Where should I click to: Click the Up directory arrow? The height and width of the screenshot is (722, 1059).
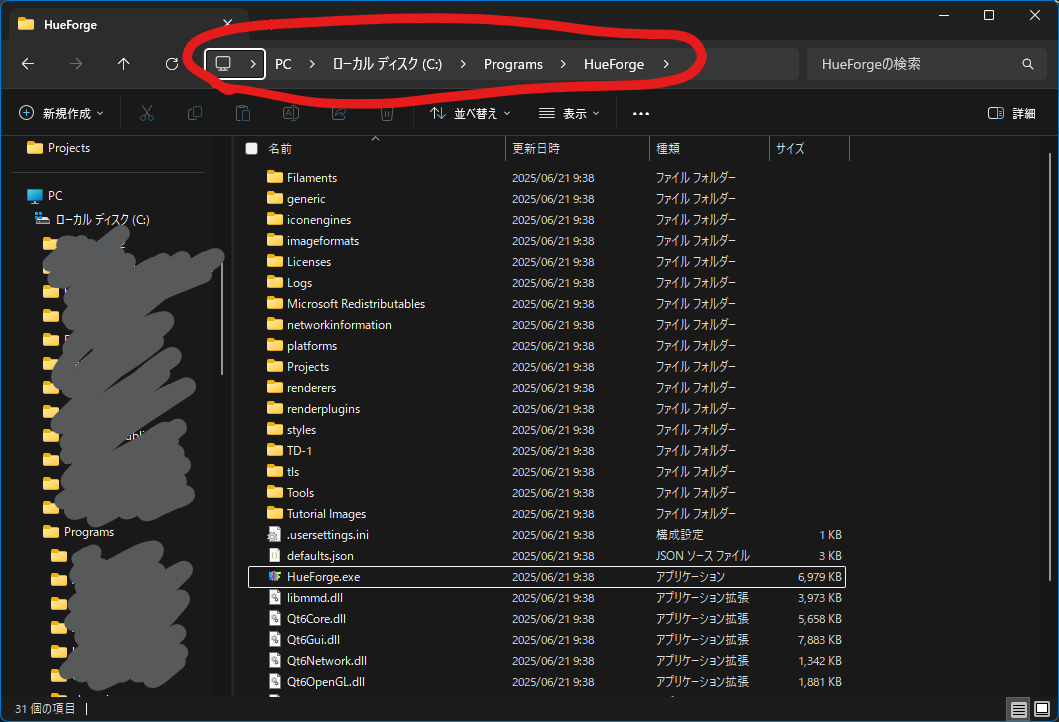(x=124, y=64)
